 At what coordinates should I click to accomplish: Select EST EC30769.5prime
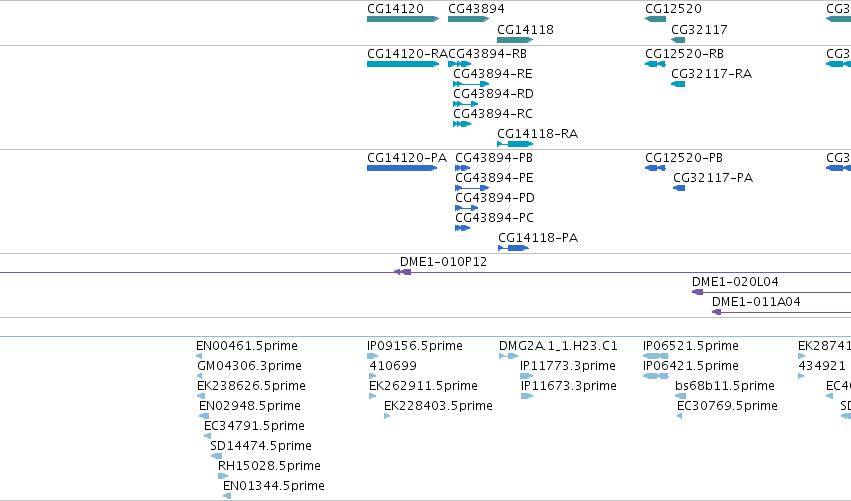click(727, 407)
